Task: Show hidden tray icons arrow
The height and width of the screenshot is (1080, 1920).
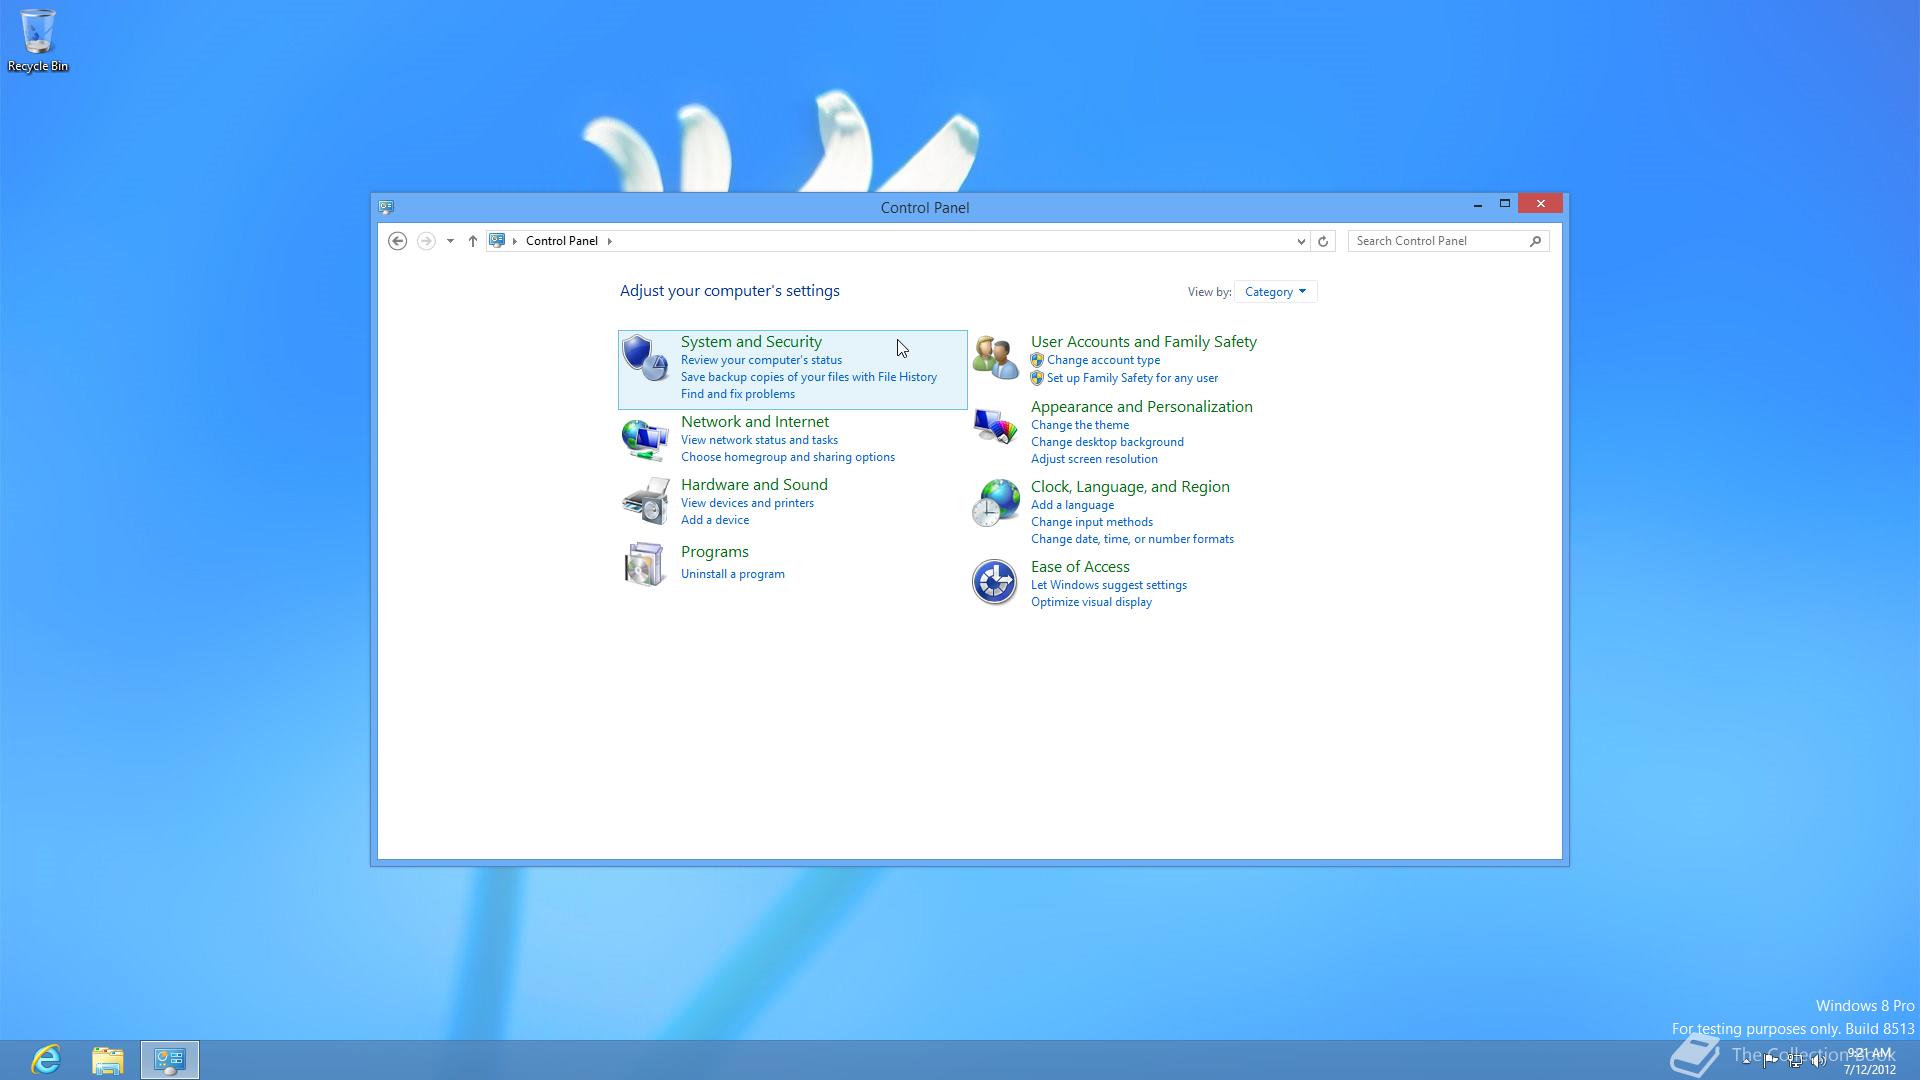Action: tap(1746, 1061)
